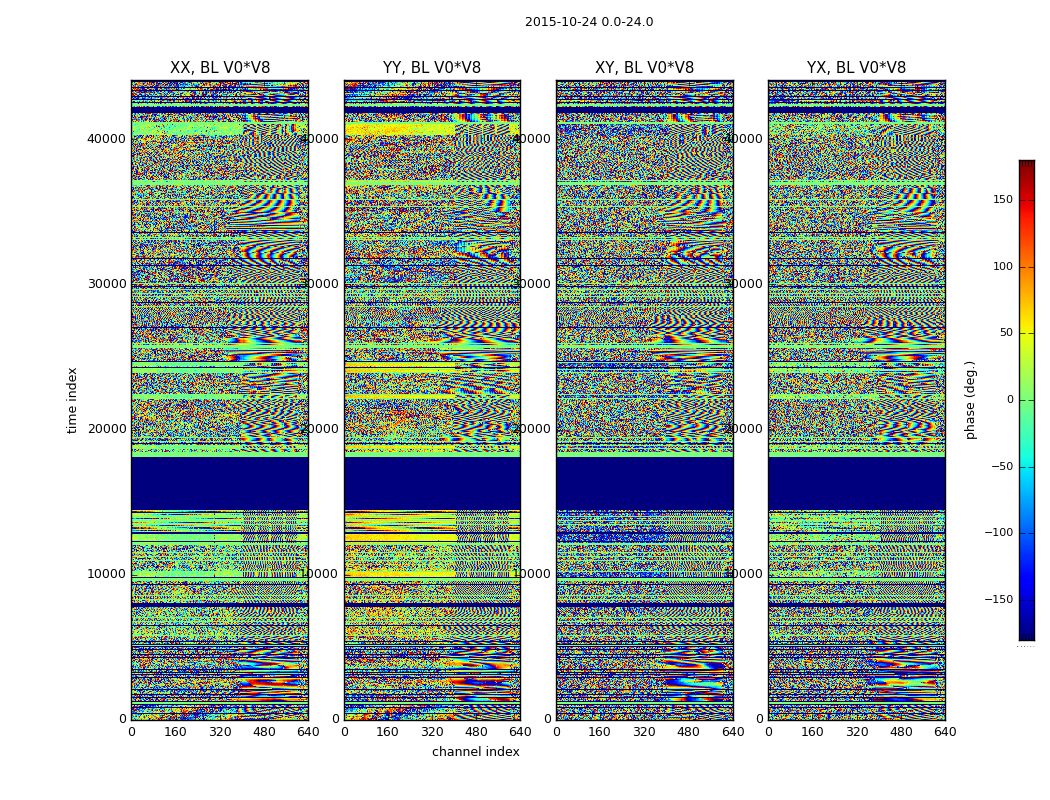
Task: Click the 20000 y-tick label beside the XX panel
Action: tap(106, 429)
